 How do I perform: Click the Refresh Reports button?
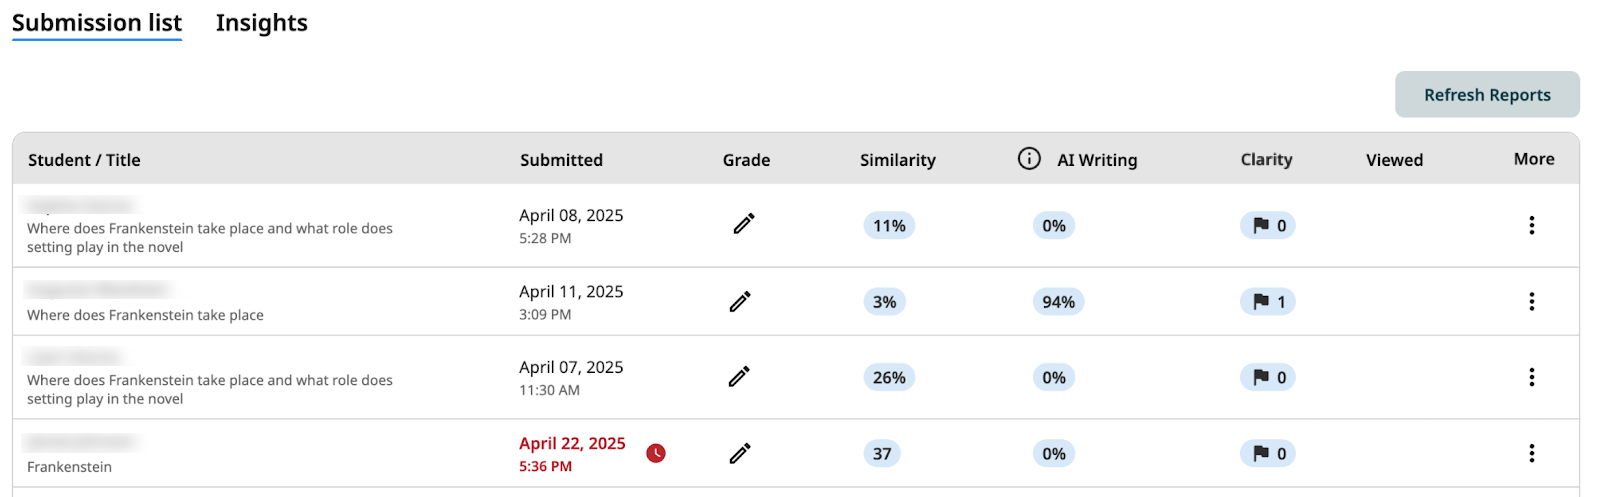pos(1487,94)
